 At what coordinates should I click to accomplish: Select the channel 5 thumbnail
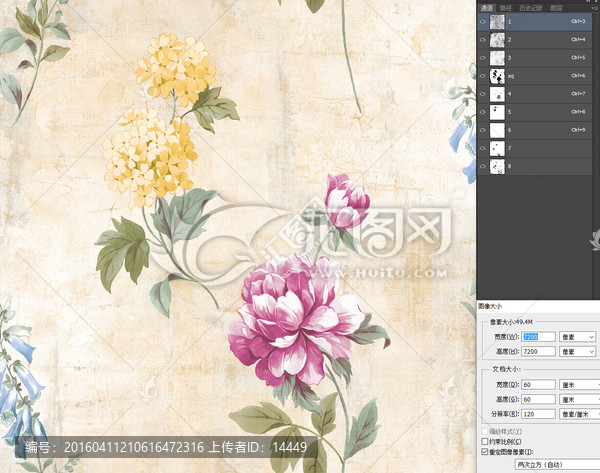pyautogui.click(x=497, y=112)
